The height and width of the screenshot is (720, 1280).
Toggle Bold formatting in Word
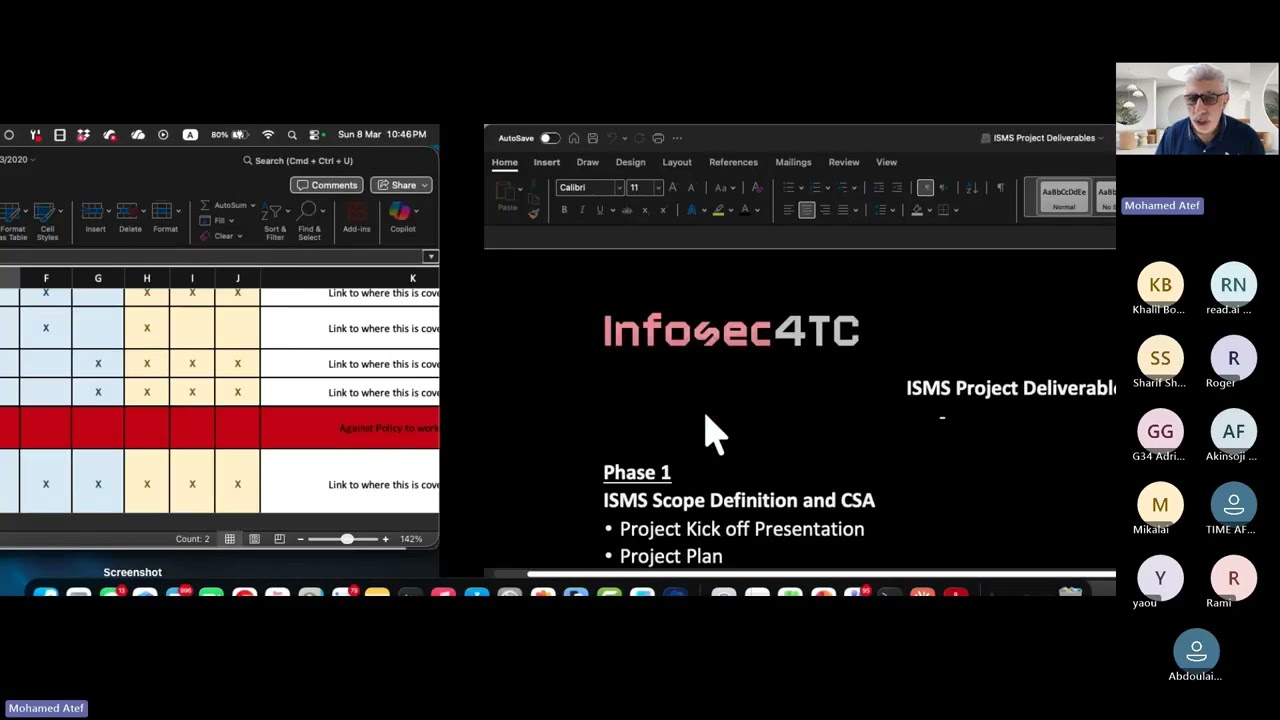564,210
